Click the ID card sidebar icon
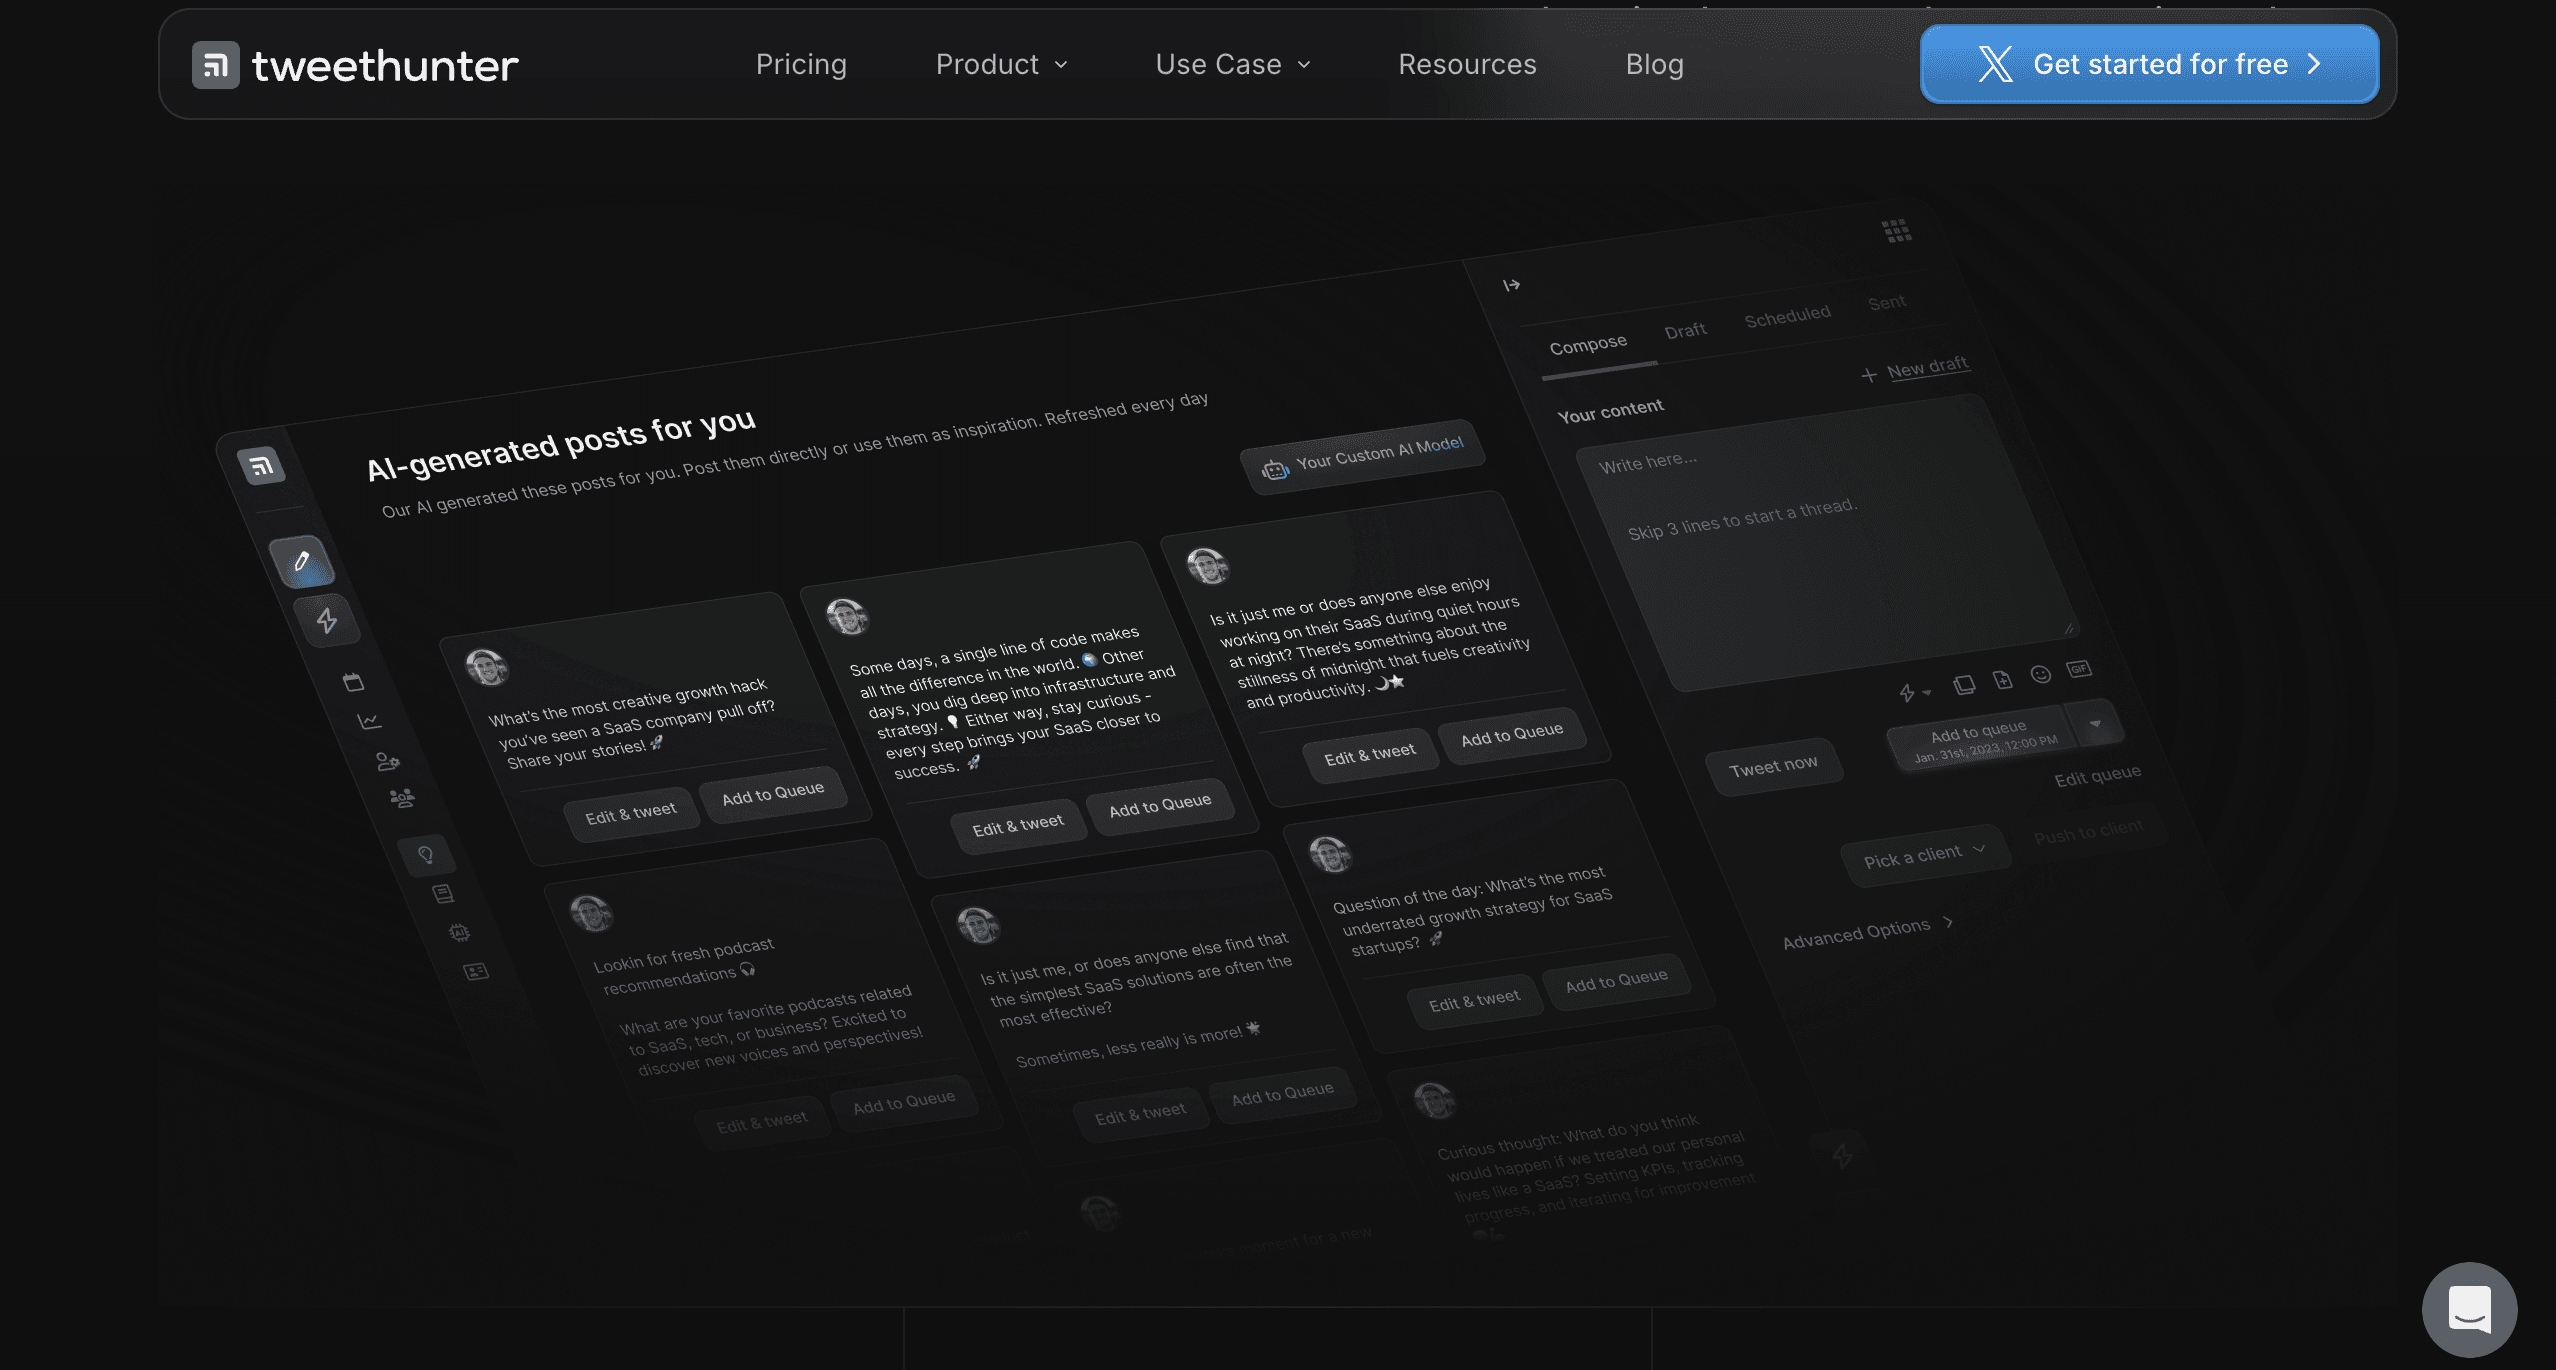This screenshot has height=1370, width=2556. pyautogui.click(x=476, y=971)
